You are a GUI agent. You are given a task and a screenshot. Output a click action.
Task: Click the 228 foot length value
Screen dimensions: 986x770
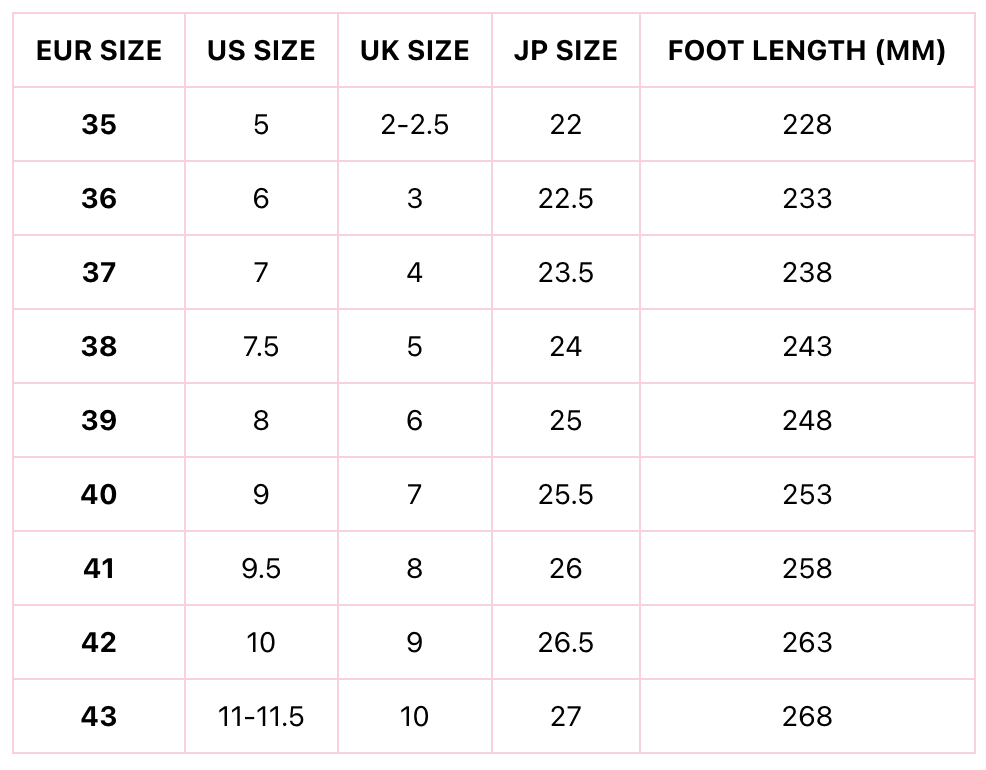pos(806,125)
